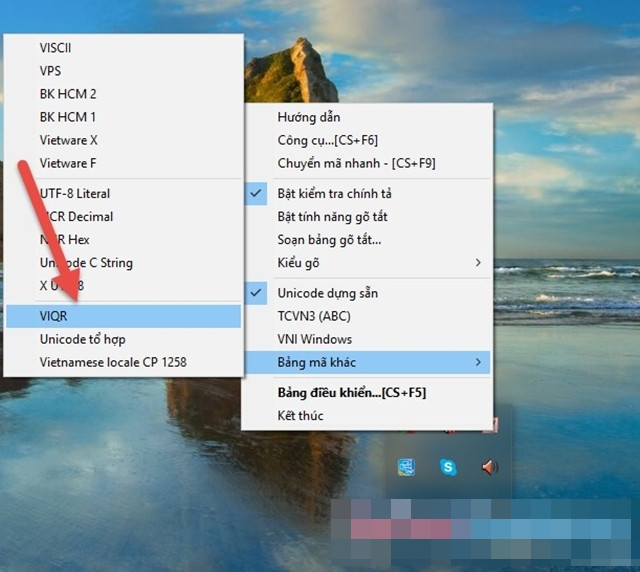Choose the VIQR encoding
Viewport: 640px width, 572px height.
click(x=53, y=316)
